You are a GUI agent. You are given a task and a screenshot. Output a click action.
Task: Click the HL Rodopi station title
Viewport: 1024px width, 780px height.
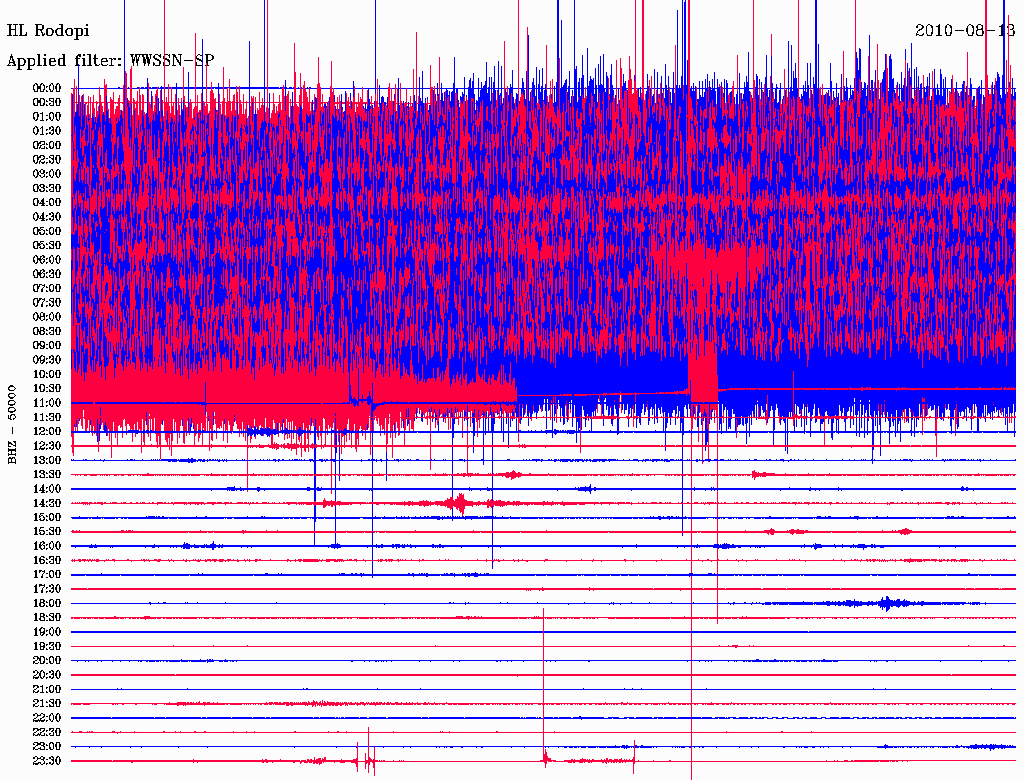48,31
